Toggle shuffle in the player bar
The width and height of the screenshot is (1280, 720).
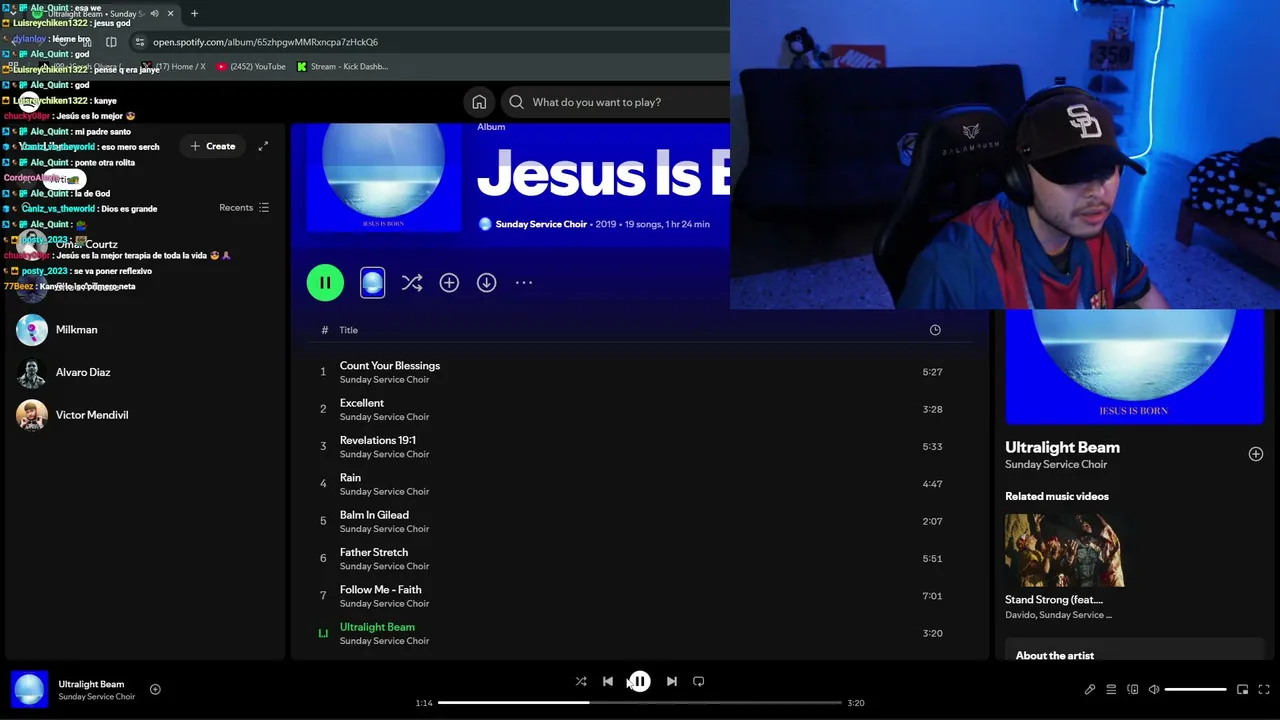[x=581, y=681]
